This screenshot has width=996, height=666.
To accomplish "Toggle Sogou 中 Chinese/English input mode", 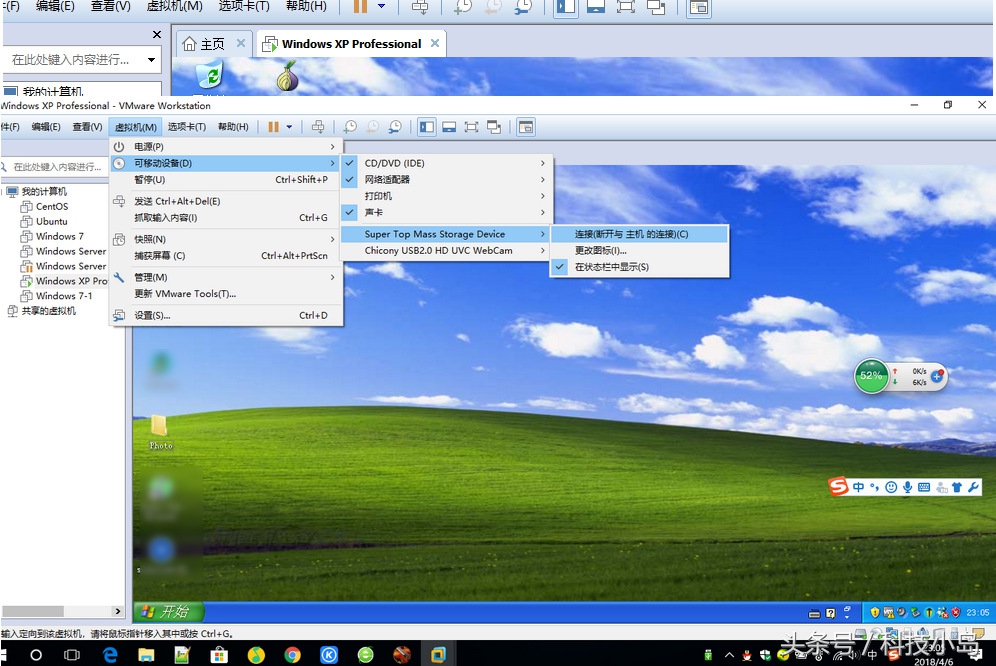I will (859, 487).
